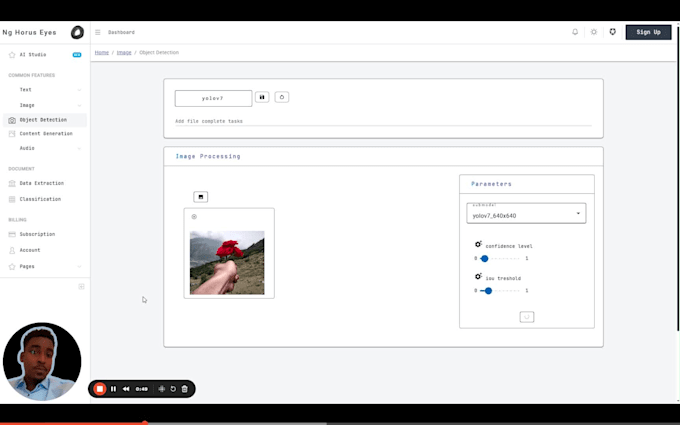
Task: Delete the recording with trash icon
Action: pos(184,389)
